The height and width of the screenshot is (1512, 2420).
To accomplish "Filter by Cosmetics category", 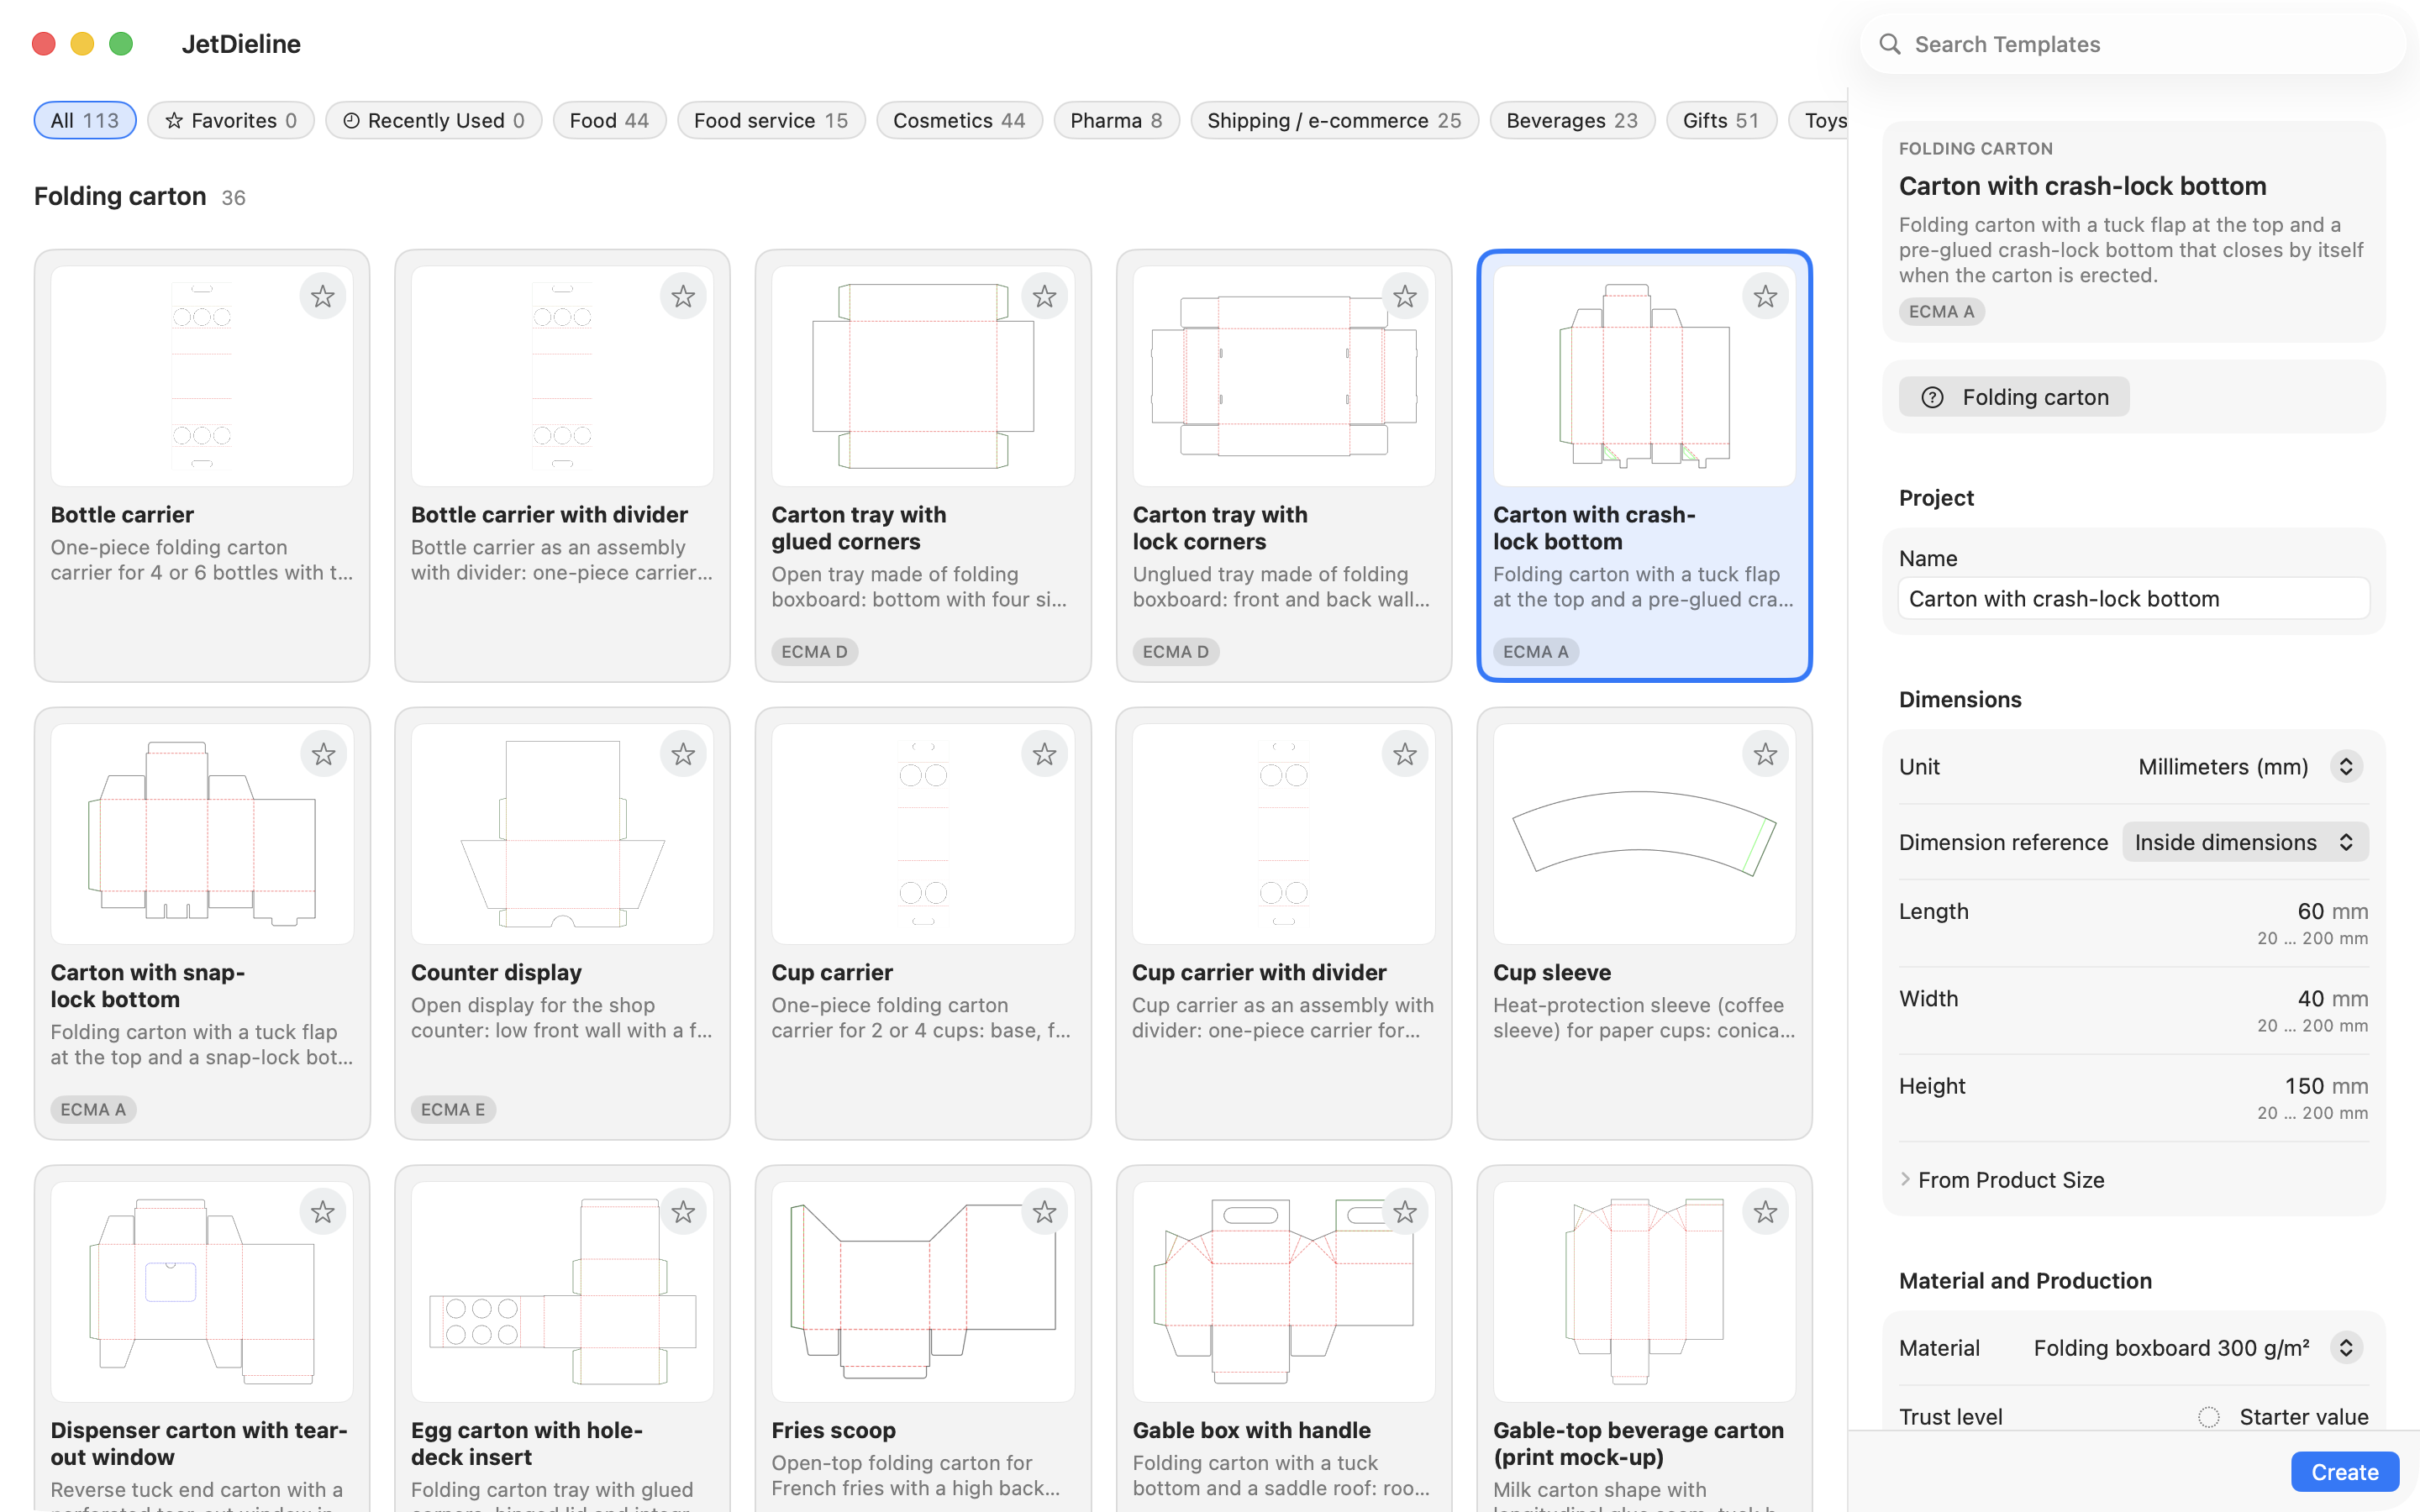I will (x=959, y=120).
